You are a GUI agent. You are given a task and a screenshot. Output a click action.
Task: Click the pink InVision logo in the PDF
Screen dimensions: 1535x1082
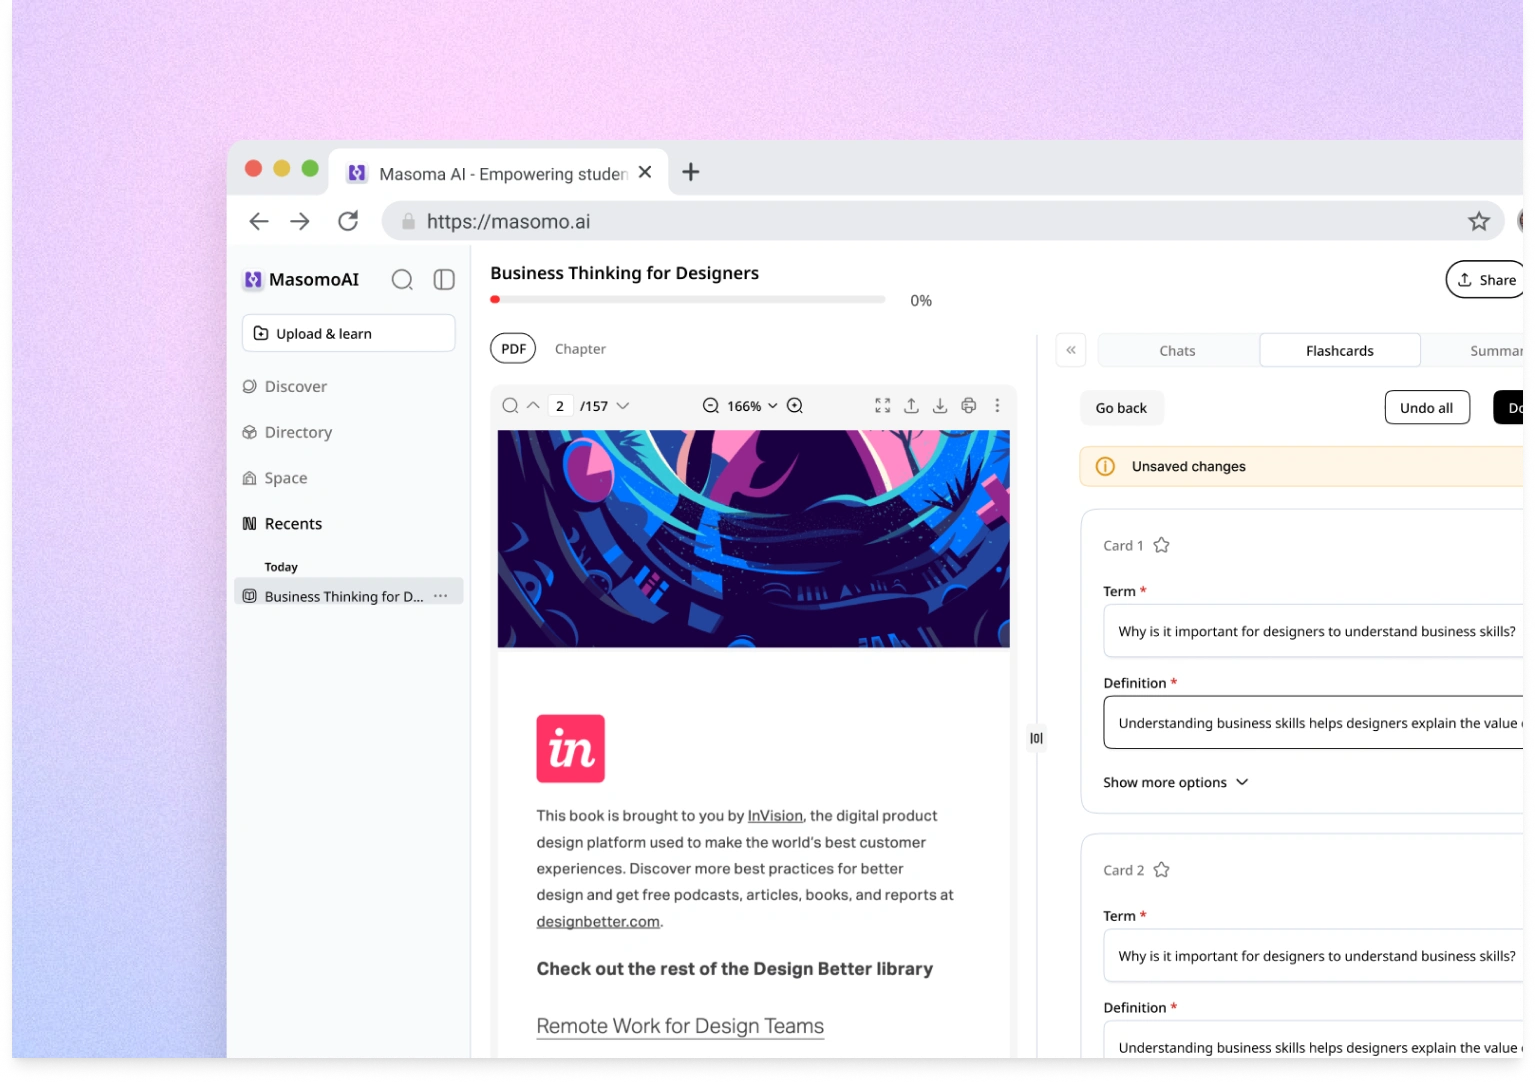[x=571, y=749]
